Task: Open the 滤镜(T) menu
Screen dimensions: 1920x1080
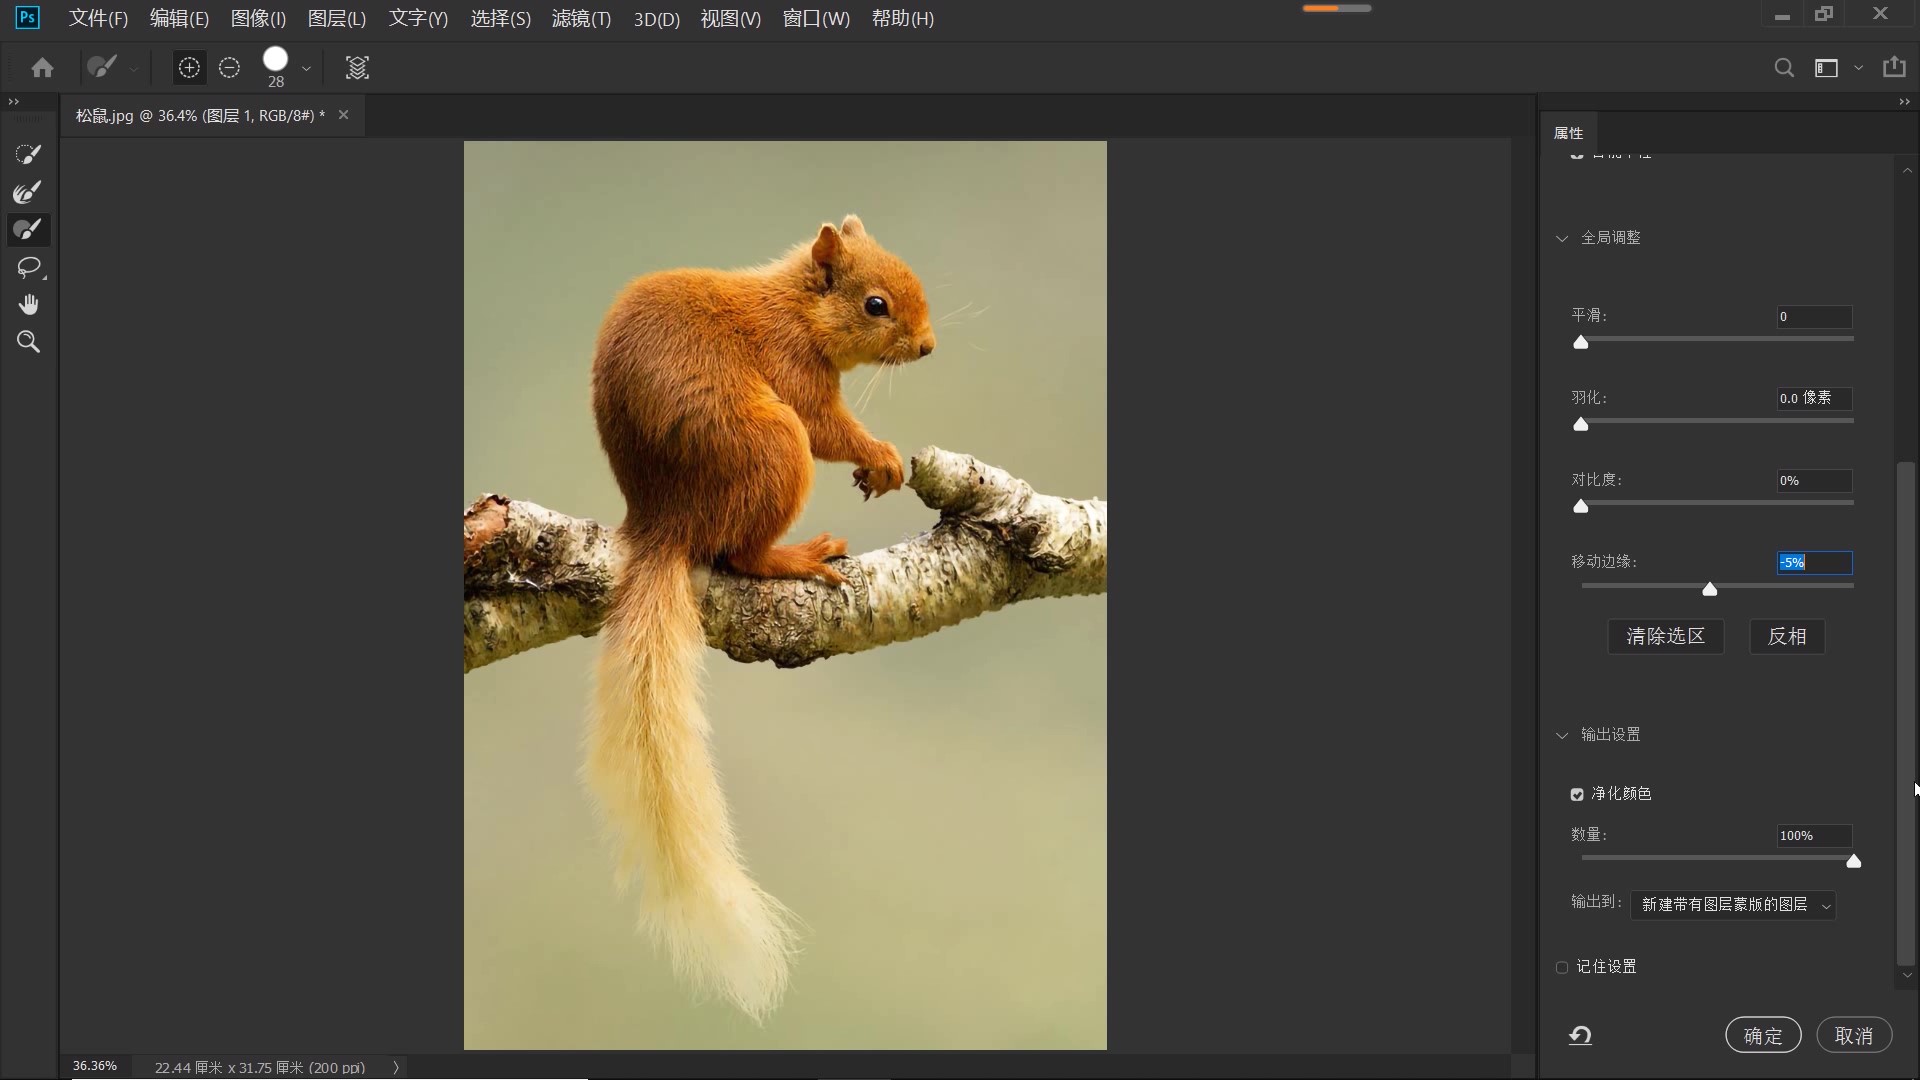Action: [x=581, y=18]
